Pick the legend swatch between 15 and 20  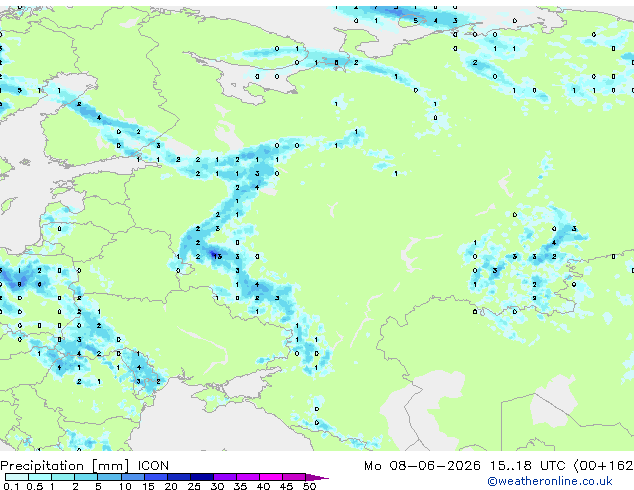155,477
